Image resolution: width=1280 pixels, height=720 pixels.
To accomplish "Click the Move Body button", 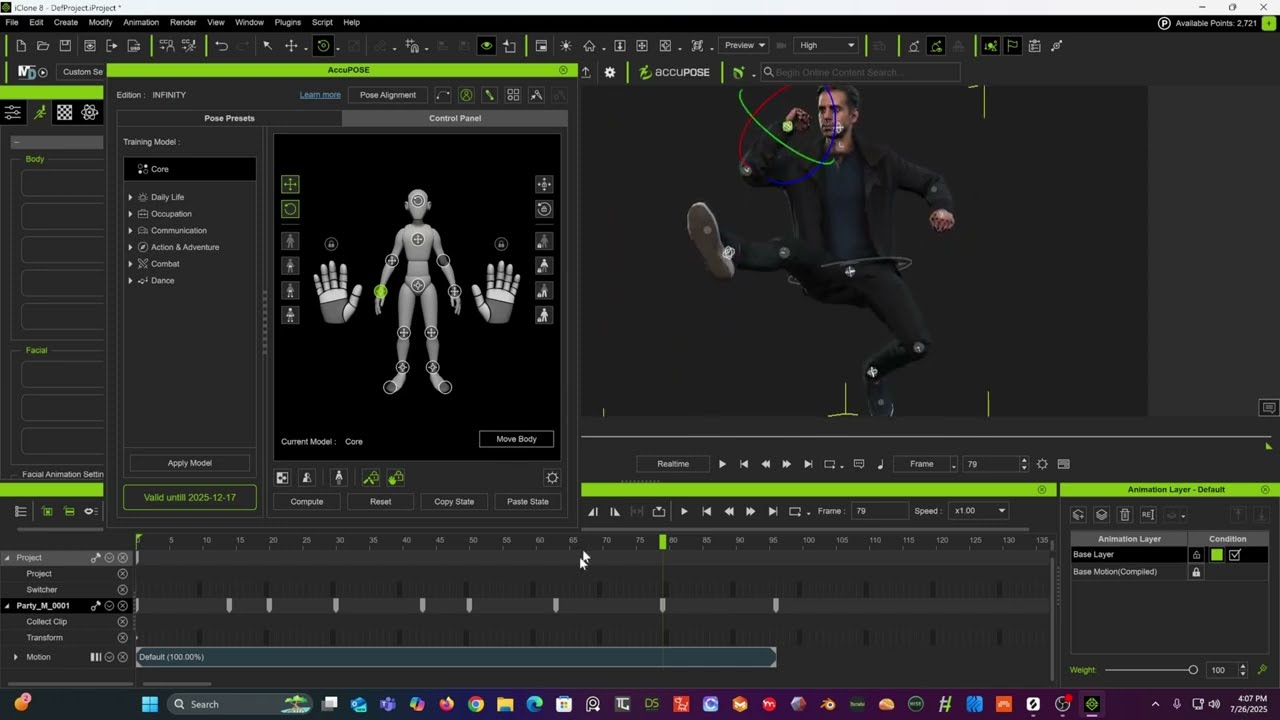I will click(516, 439).
